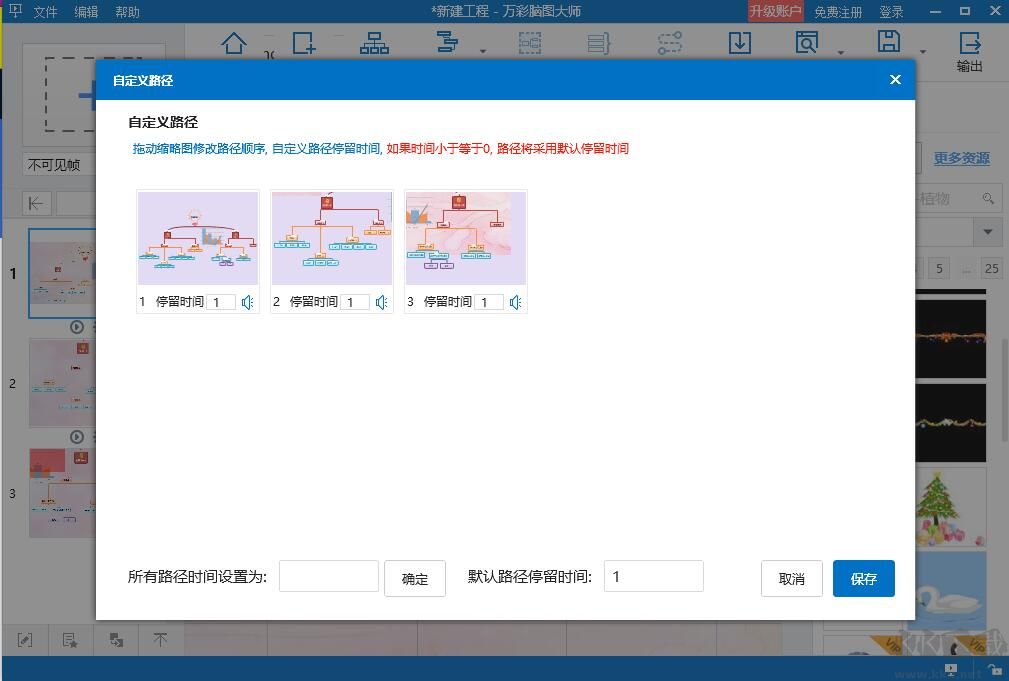Click the Import/Download icon in the toolbar
The height and width of the screenshot is (681, 1009).
click(740, 43)
